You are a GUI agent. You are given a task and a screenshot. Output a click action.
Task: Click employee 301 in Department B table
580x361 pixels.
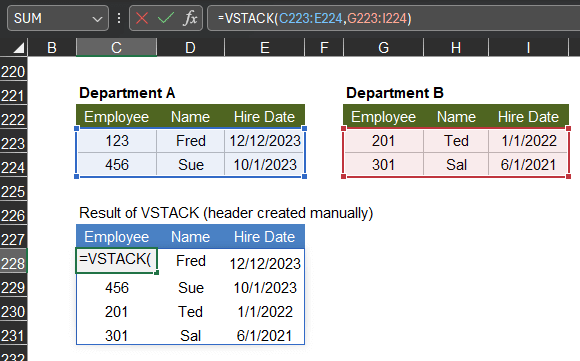coord(383,165)
